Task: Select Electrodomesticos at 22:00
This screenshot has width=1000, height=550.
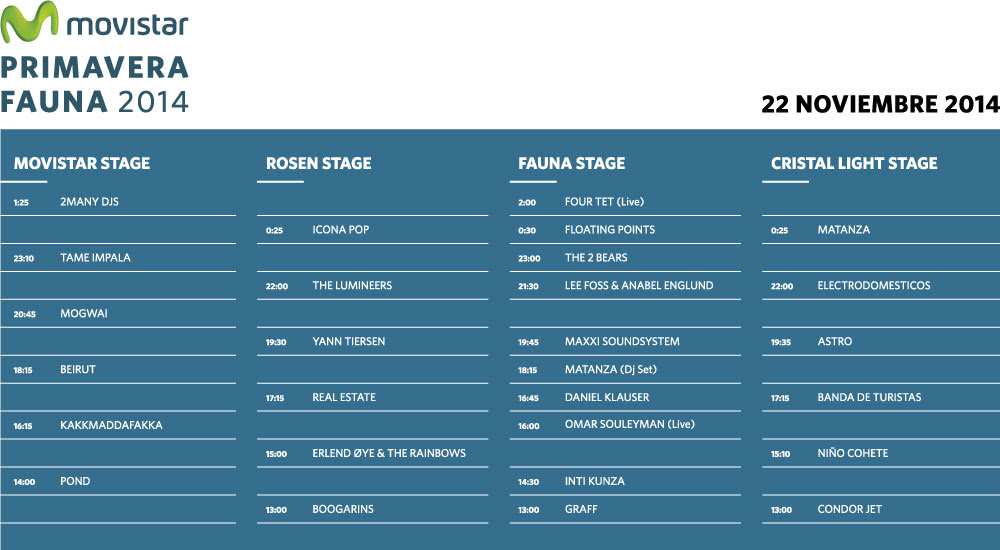Action: pos(881,286)
